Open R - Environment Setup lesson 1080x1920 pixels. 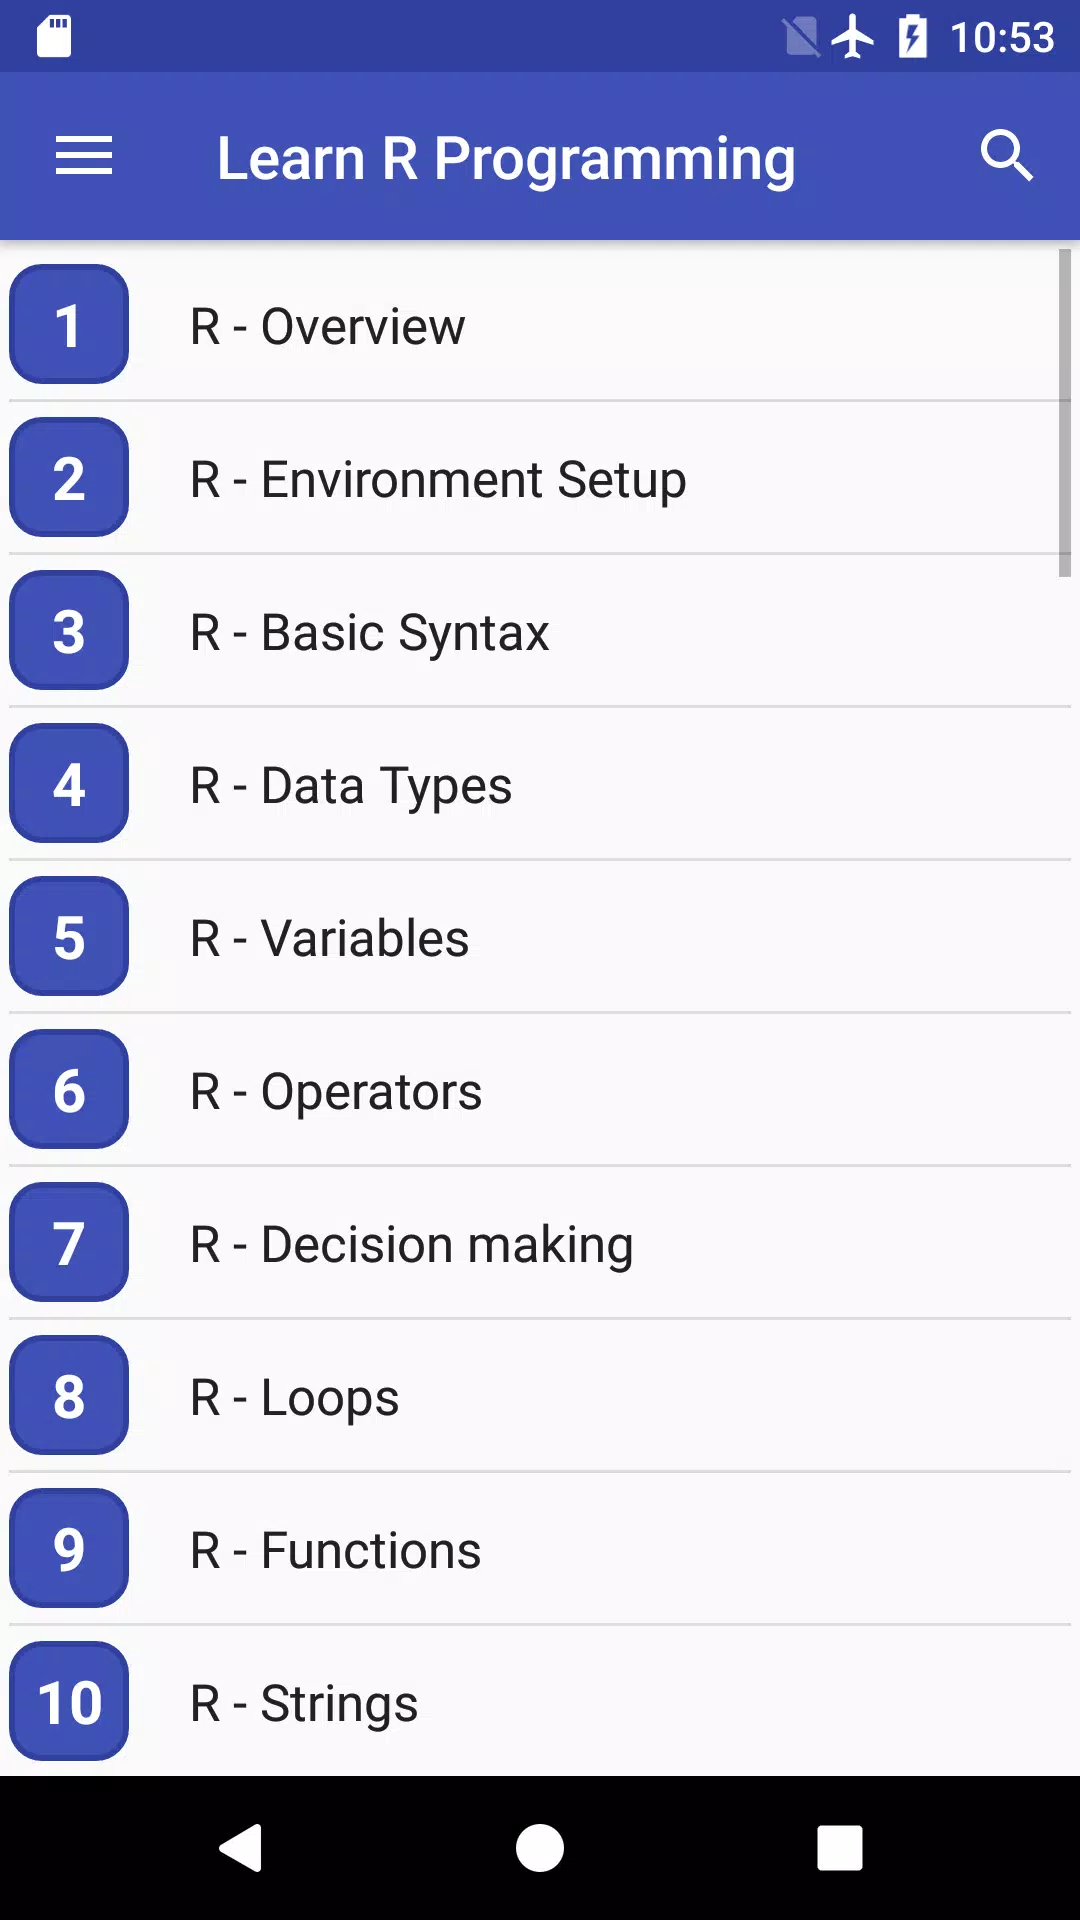540,479
